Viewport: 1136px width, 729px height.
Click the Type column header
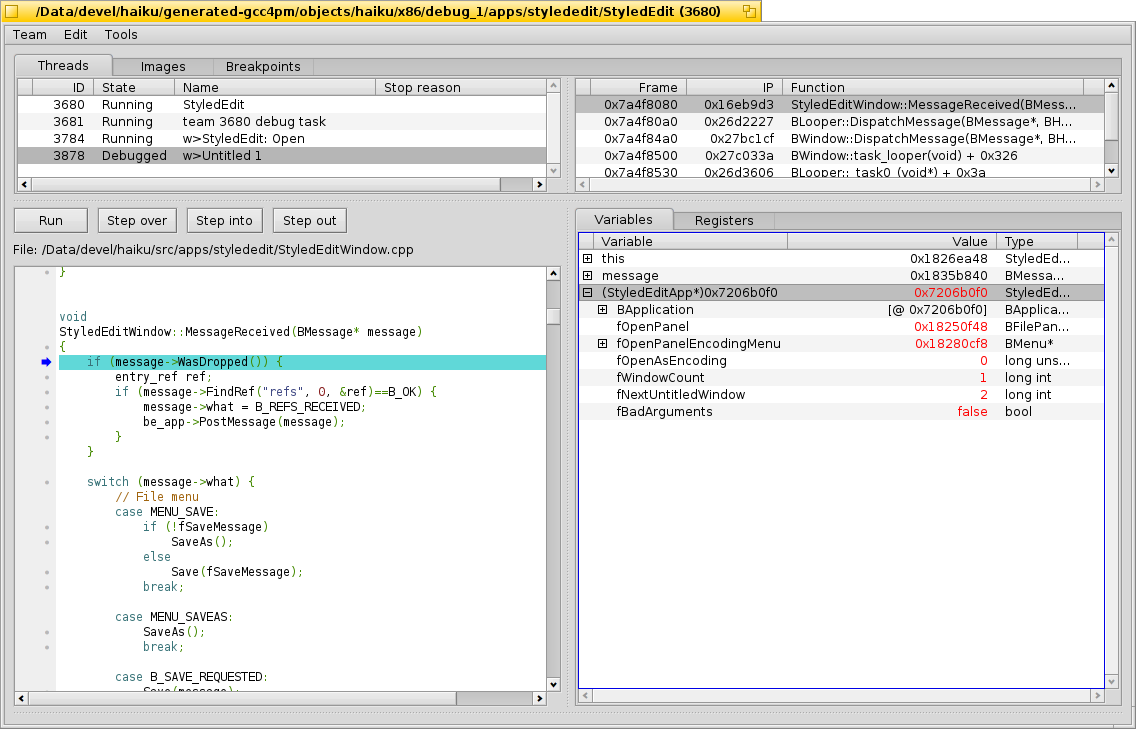click(x=1037, y=241)
